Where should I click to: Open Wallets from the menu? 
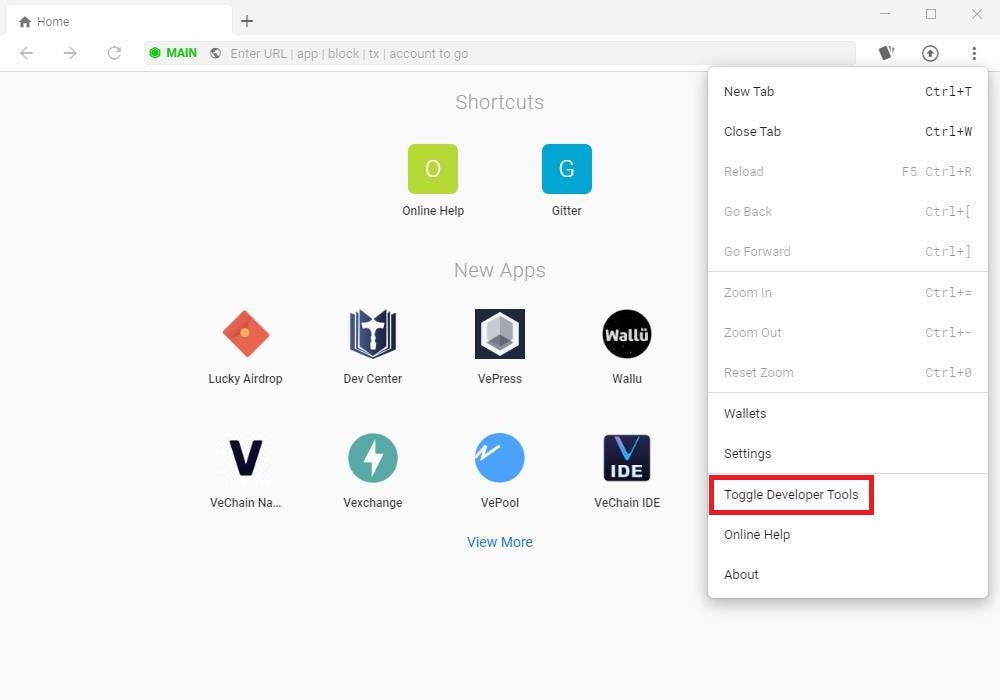click(848, 413)
